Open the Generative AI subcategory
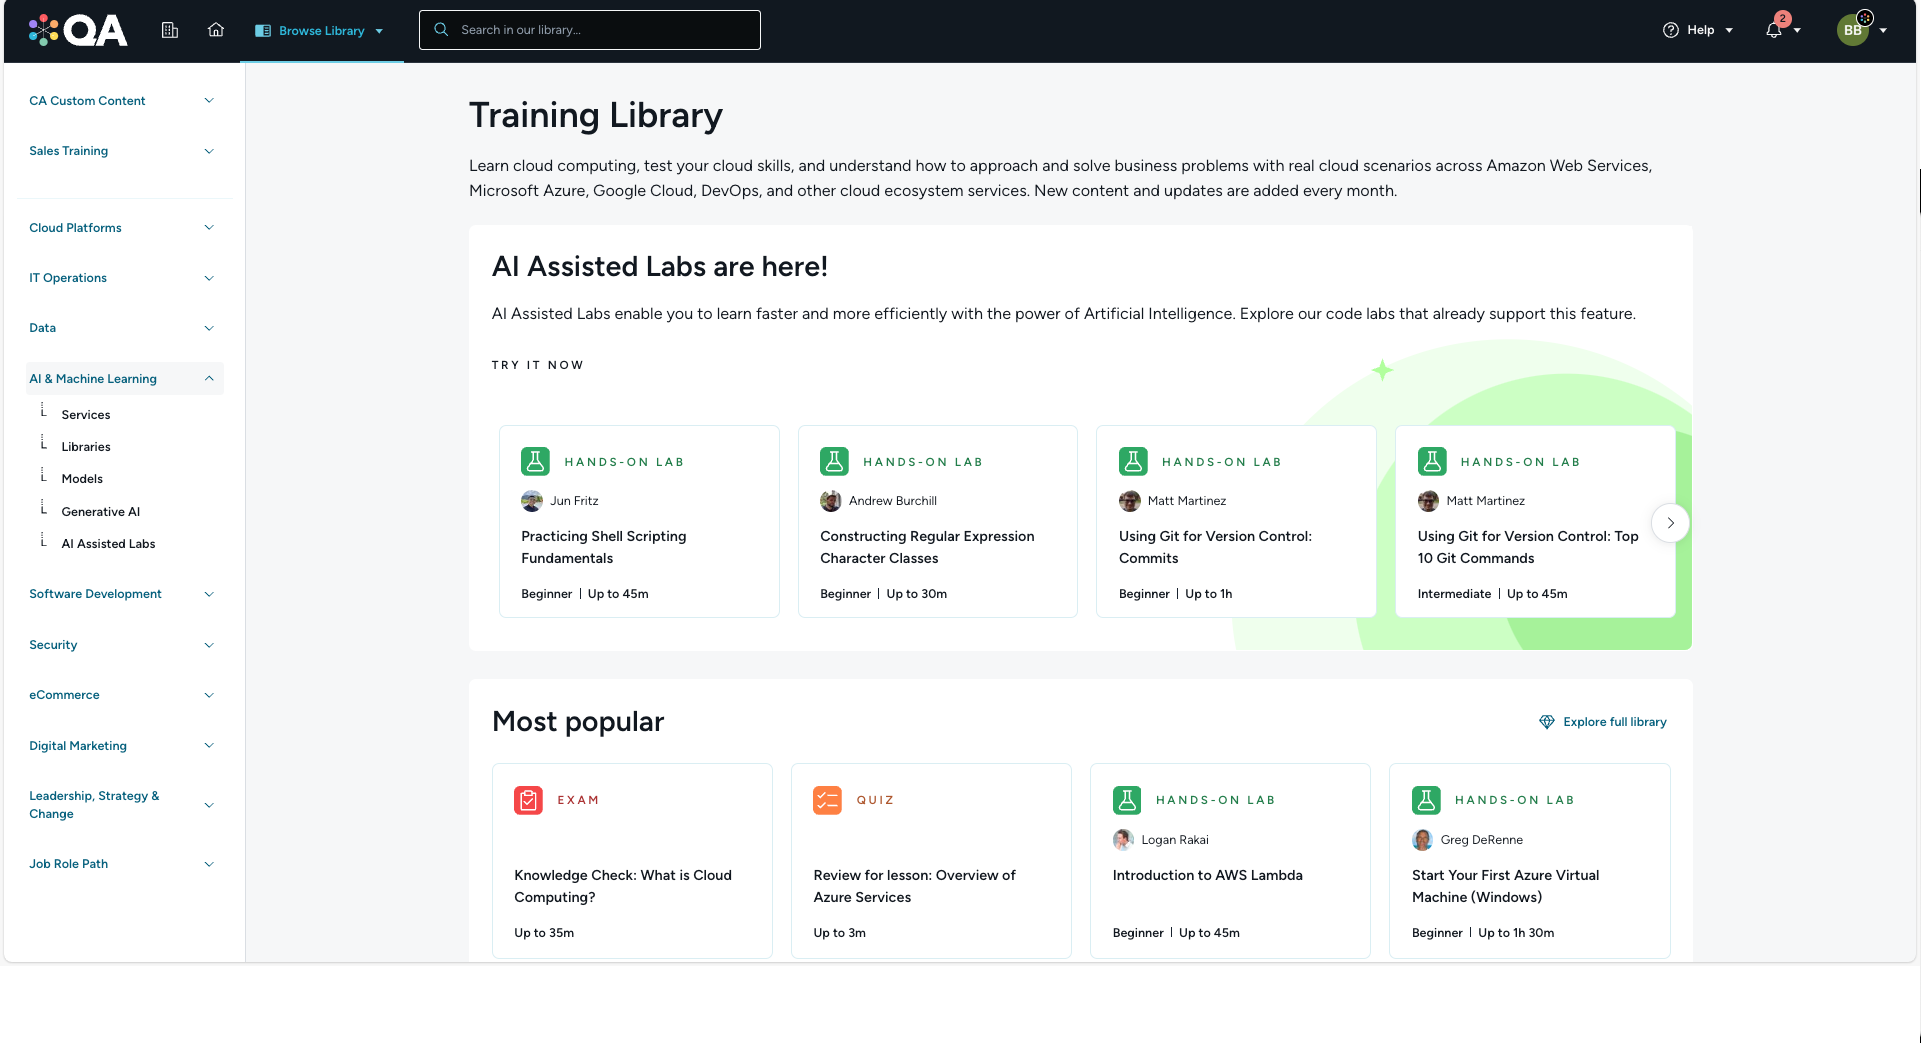Image resolution: width=1921 pixels, height=1043 pixels. coord(101,512)
